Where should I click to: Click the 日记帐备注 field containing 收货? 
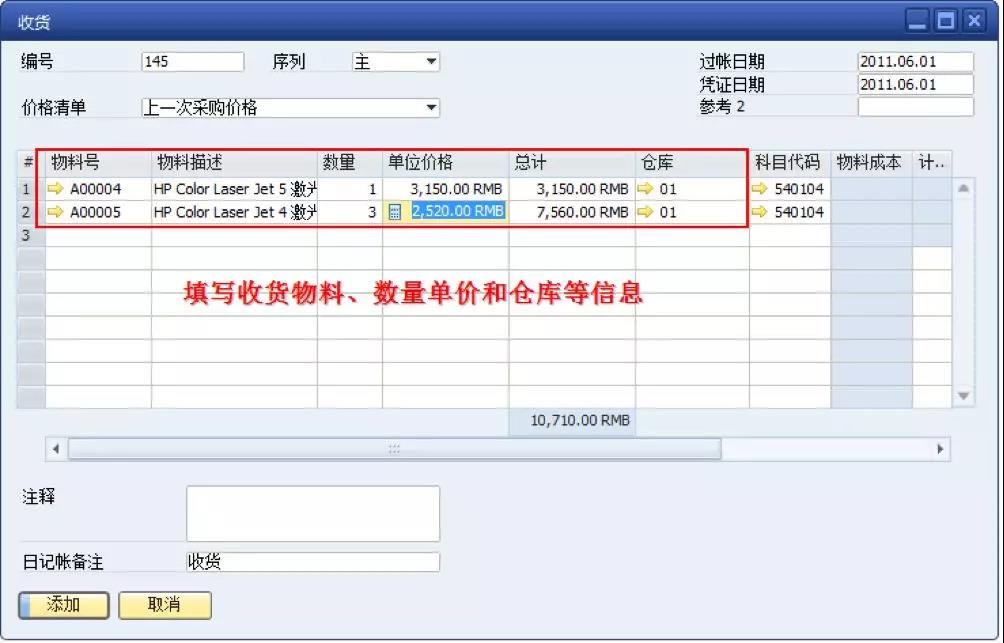point(310,562)
